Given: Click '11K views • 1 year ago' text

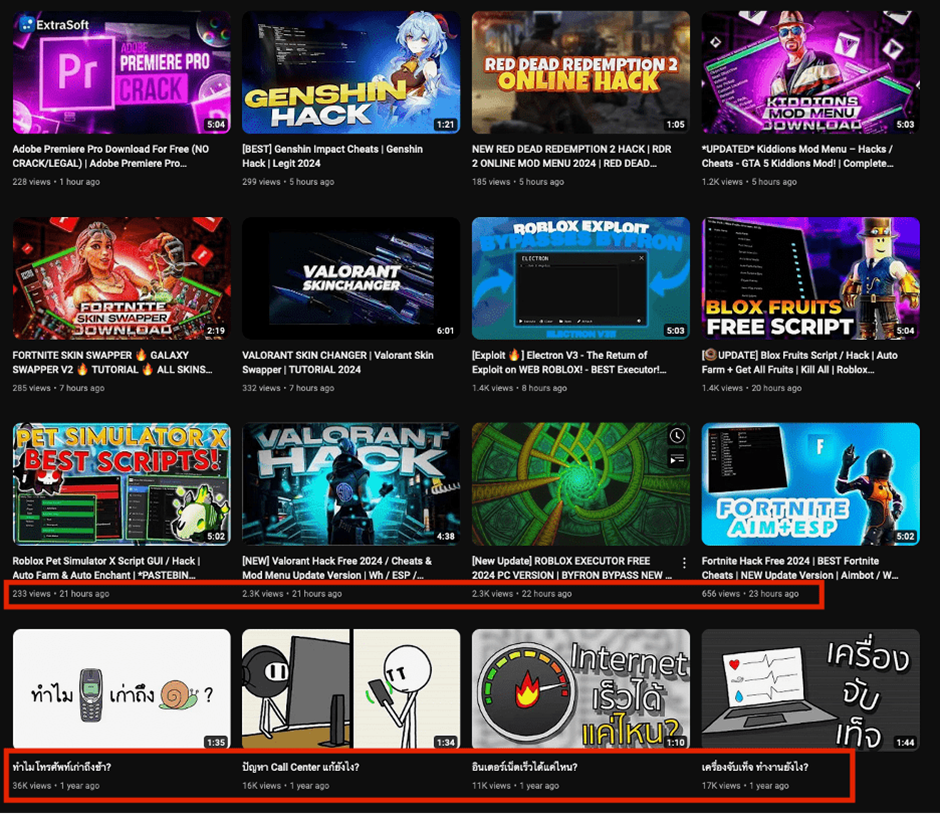Looking at the screenshot, I should click(516, 785).
